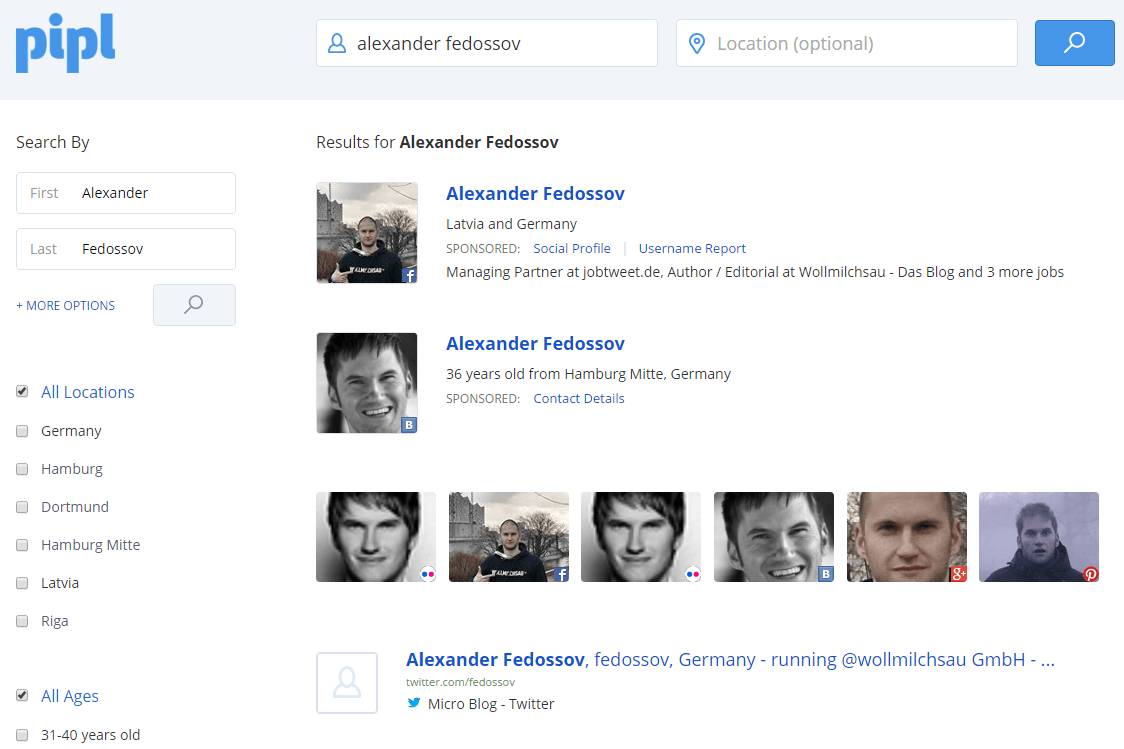The height and width of the screenshot is (749, 1124).
Task: Click the Pinterest badge on last thumbnail
Action: click(x=1090, y=573)
